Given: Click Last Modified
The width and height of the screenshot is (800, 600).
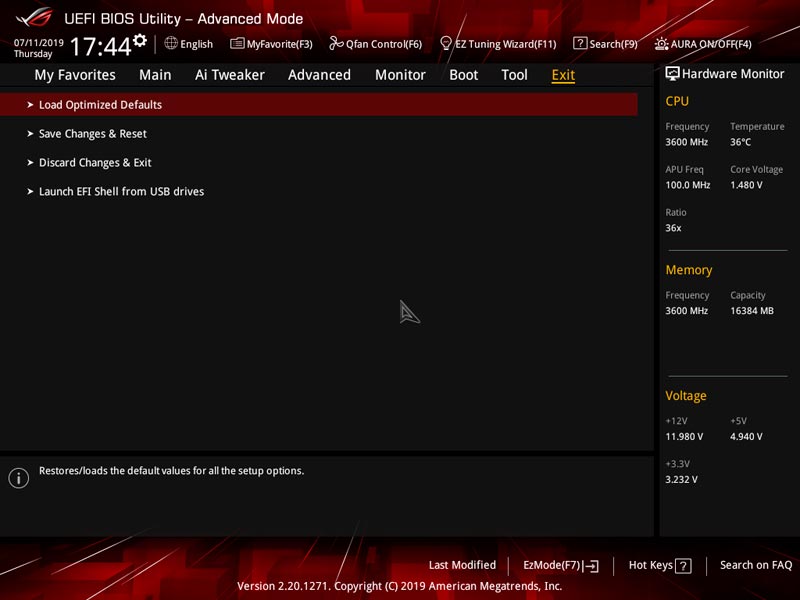Looking at the screenshot, I should click(462, 565).
